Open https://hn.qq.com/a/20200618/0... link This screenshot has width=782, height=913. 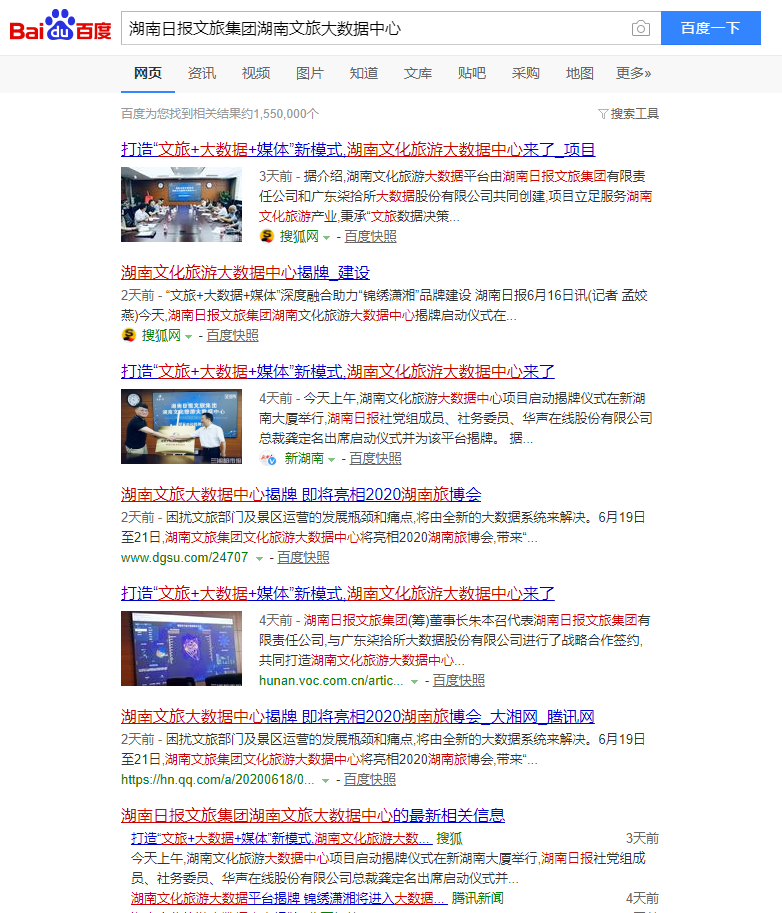coord(218,779)
